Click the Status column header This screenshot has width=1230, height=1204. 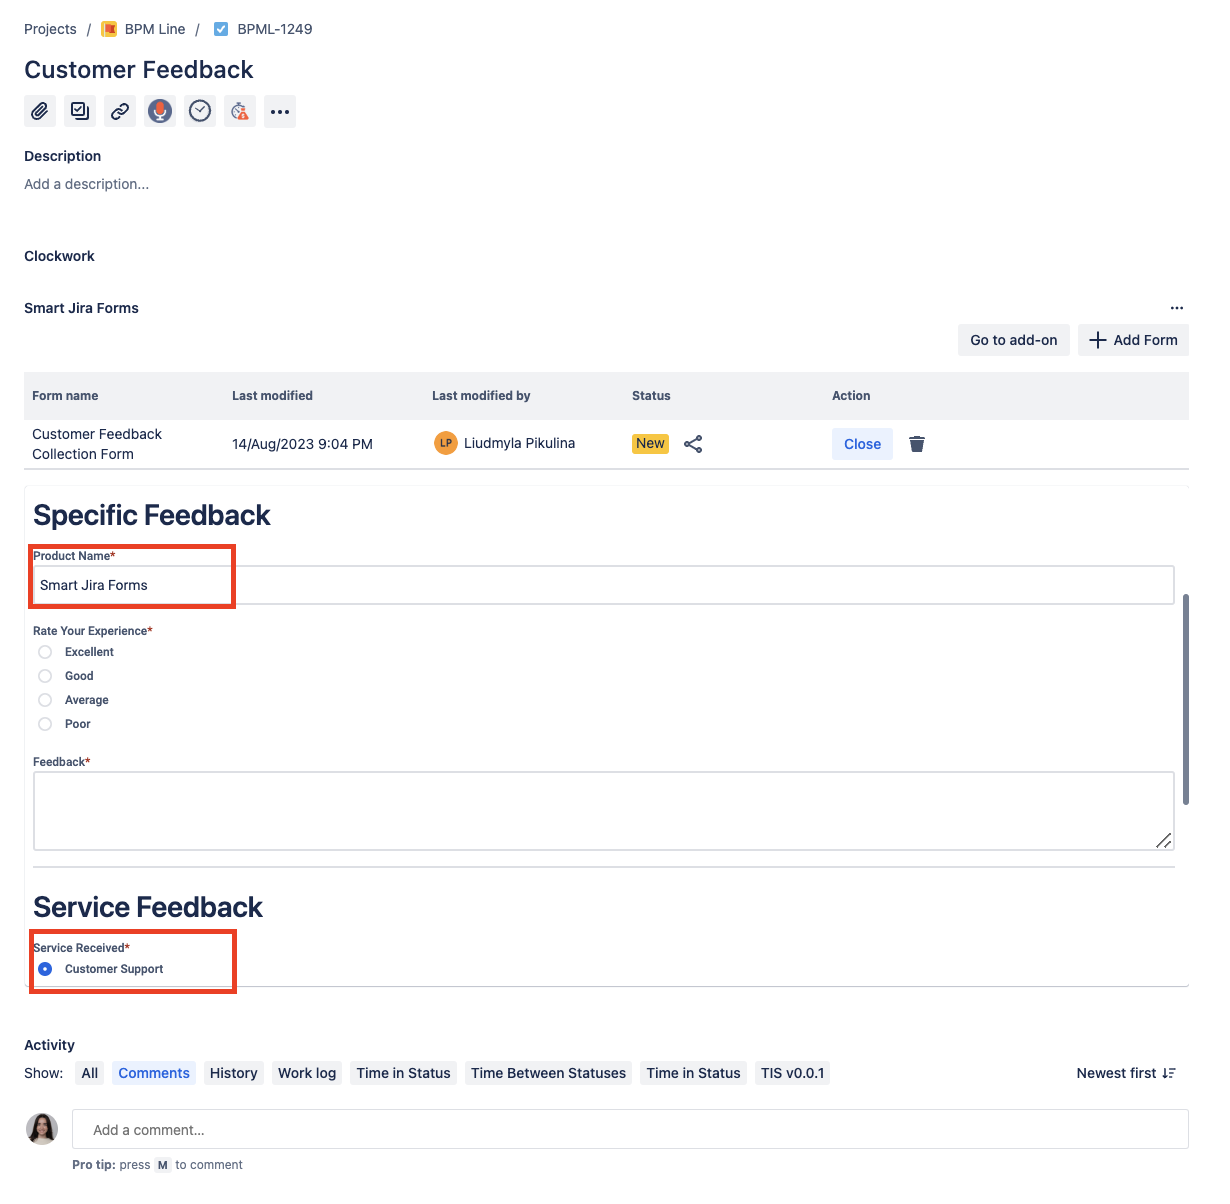[651, 396]
